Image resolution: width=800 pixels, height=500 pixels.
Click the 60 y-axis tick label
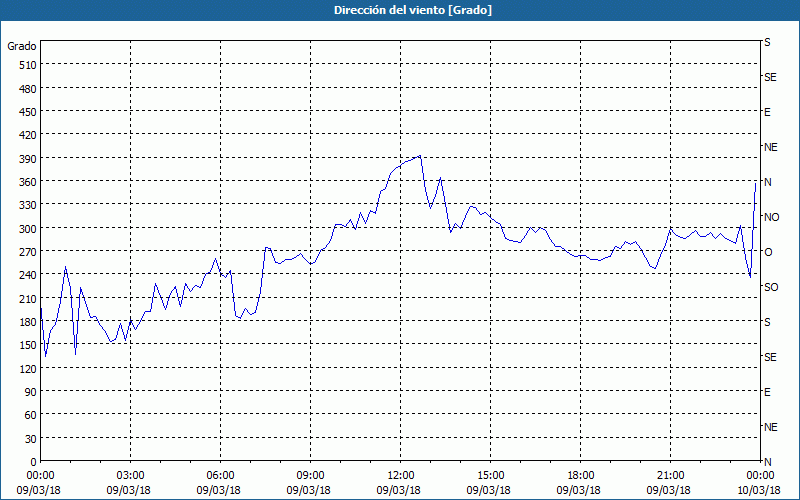pyautogui.click(x=31, y=415)
